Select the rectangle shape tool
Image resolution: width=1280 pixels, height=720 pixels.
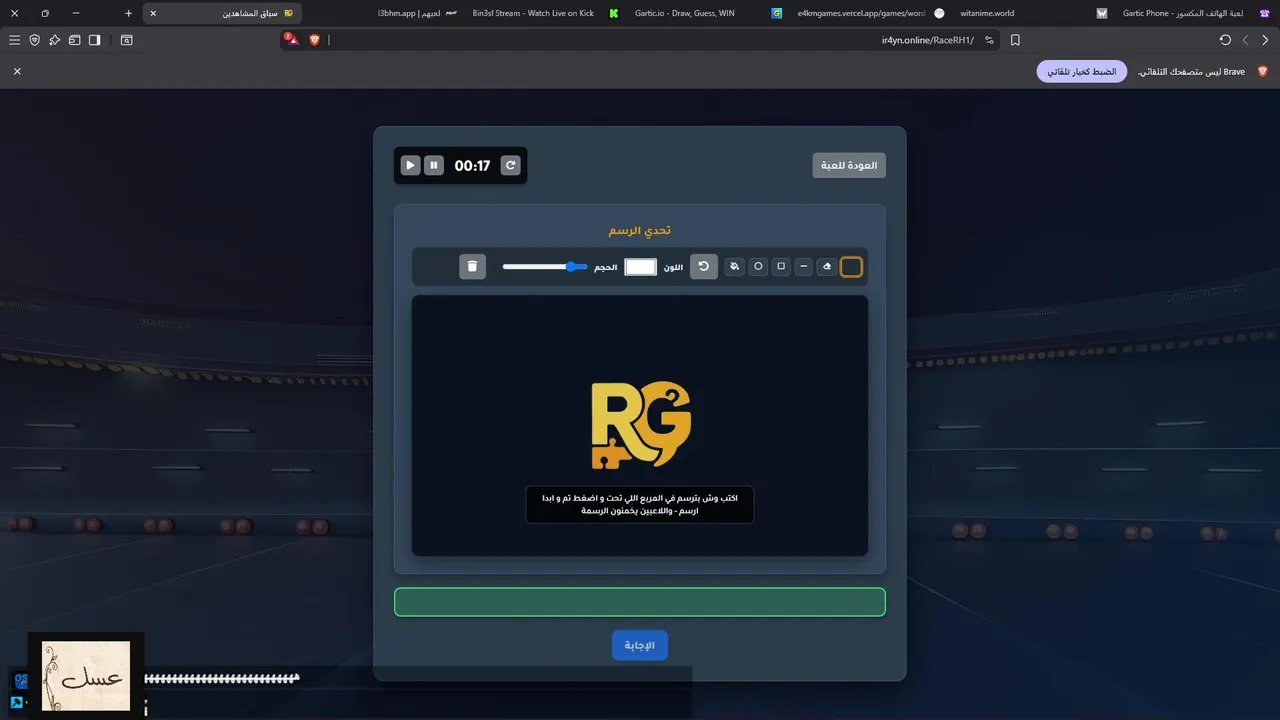tap(781, 267)
